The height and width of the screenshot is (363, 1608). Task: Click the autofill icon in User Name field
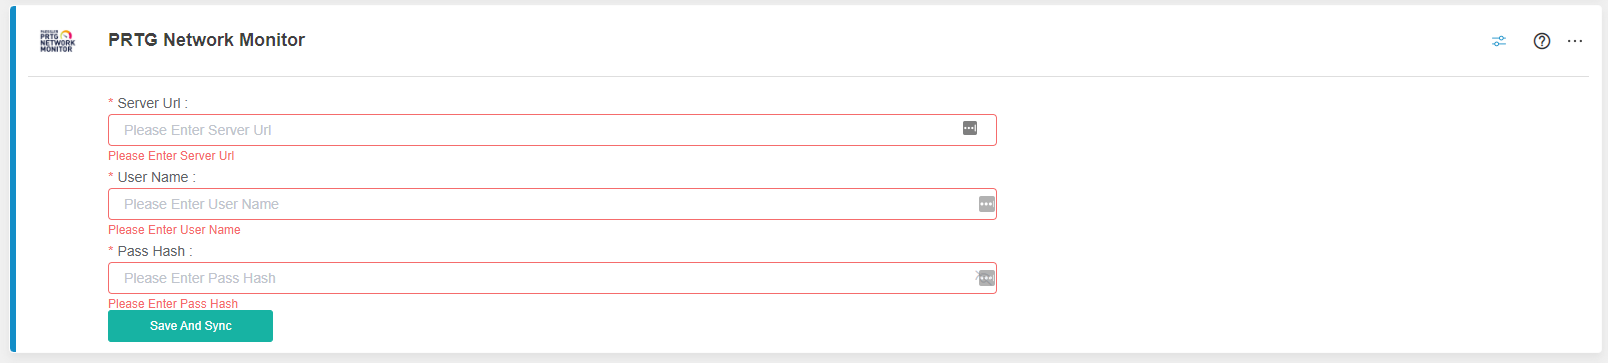click(x=987, y=204)
